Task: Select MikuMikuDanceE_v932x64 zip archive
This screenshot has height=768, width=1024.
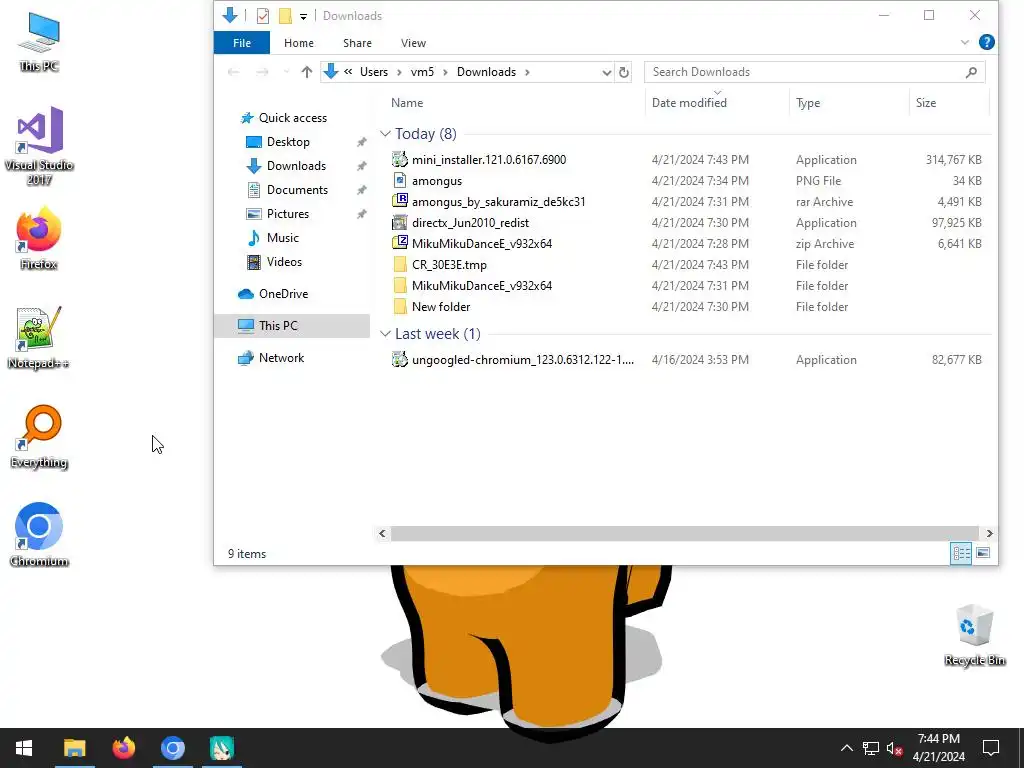Action: [481, 244]
